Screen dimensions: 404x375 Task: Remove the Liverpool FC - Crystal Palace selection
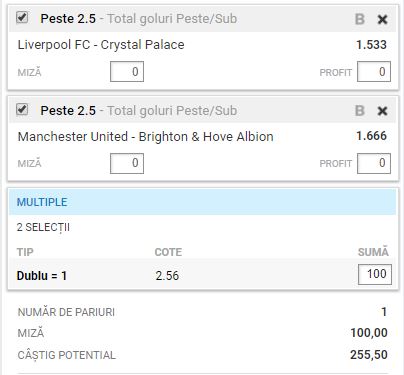coord(382,19)
